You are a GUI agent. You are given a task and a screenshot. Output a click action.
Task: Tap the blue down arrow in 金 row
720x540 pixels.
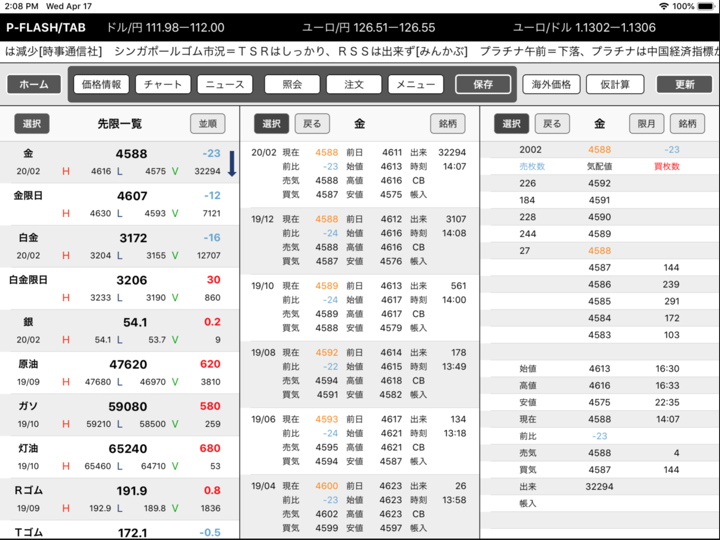pyautogui.click(x=231, y=163)
